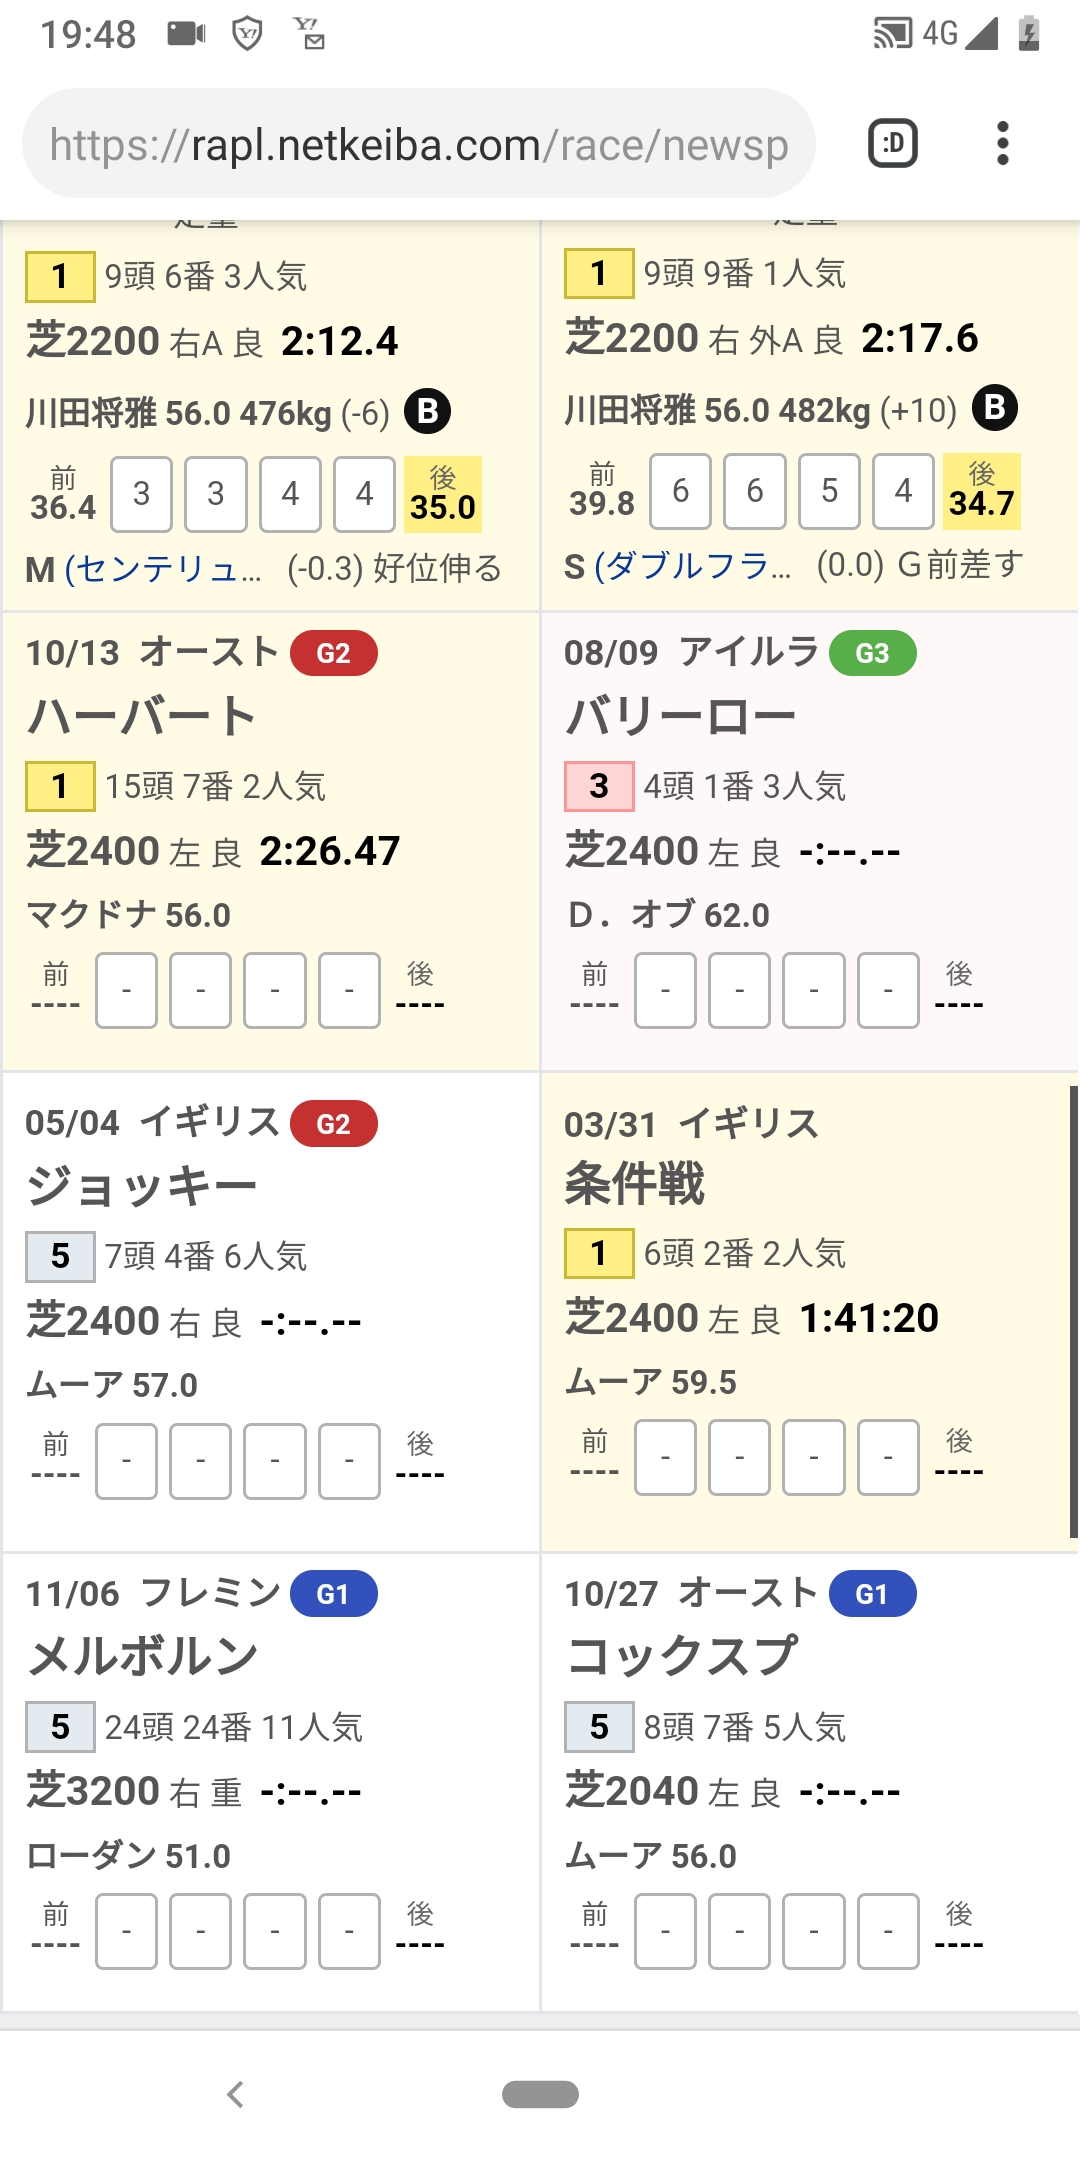This screenshot has height=2160, width=1080.
Task: Tap the G1 badge on メルボルン race
Action: [333, 1593]
